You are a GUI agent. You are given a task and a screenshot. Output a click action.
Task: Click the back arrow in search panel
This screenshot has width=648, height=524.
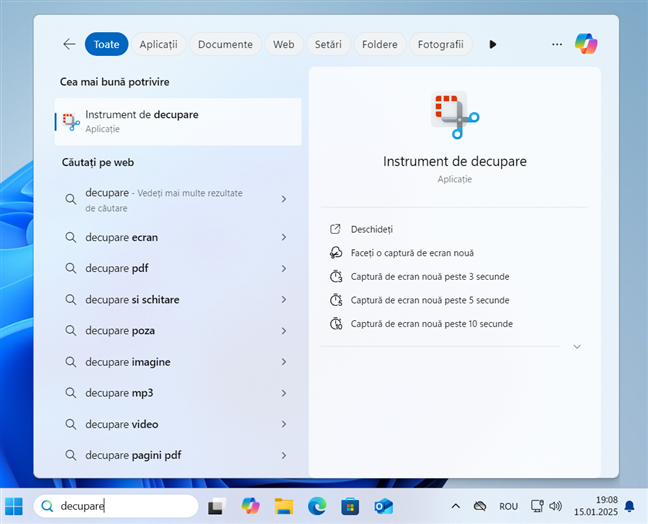(x=69, y=44)
